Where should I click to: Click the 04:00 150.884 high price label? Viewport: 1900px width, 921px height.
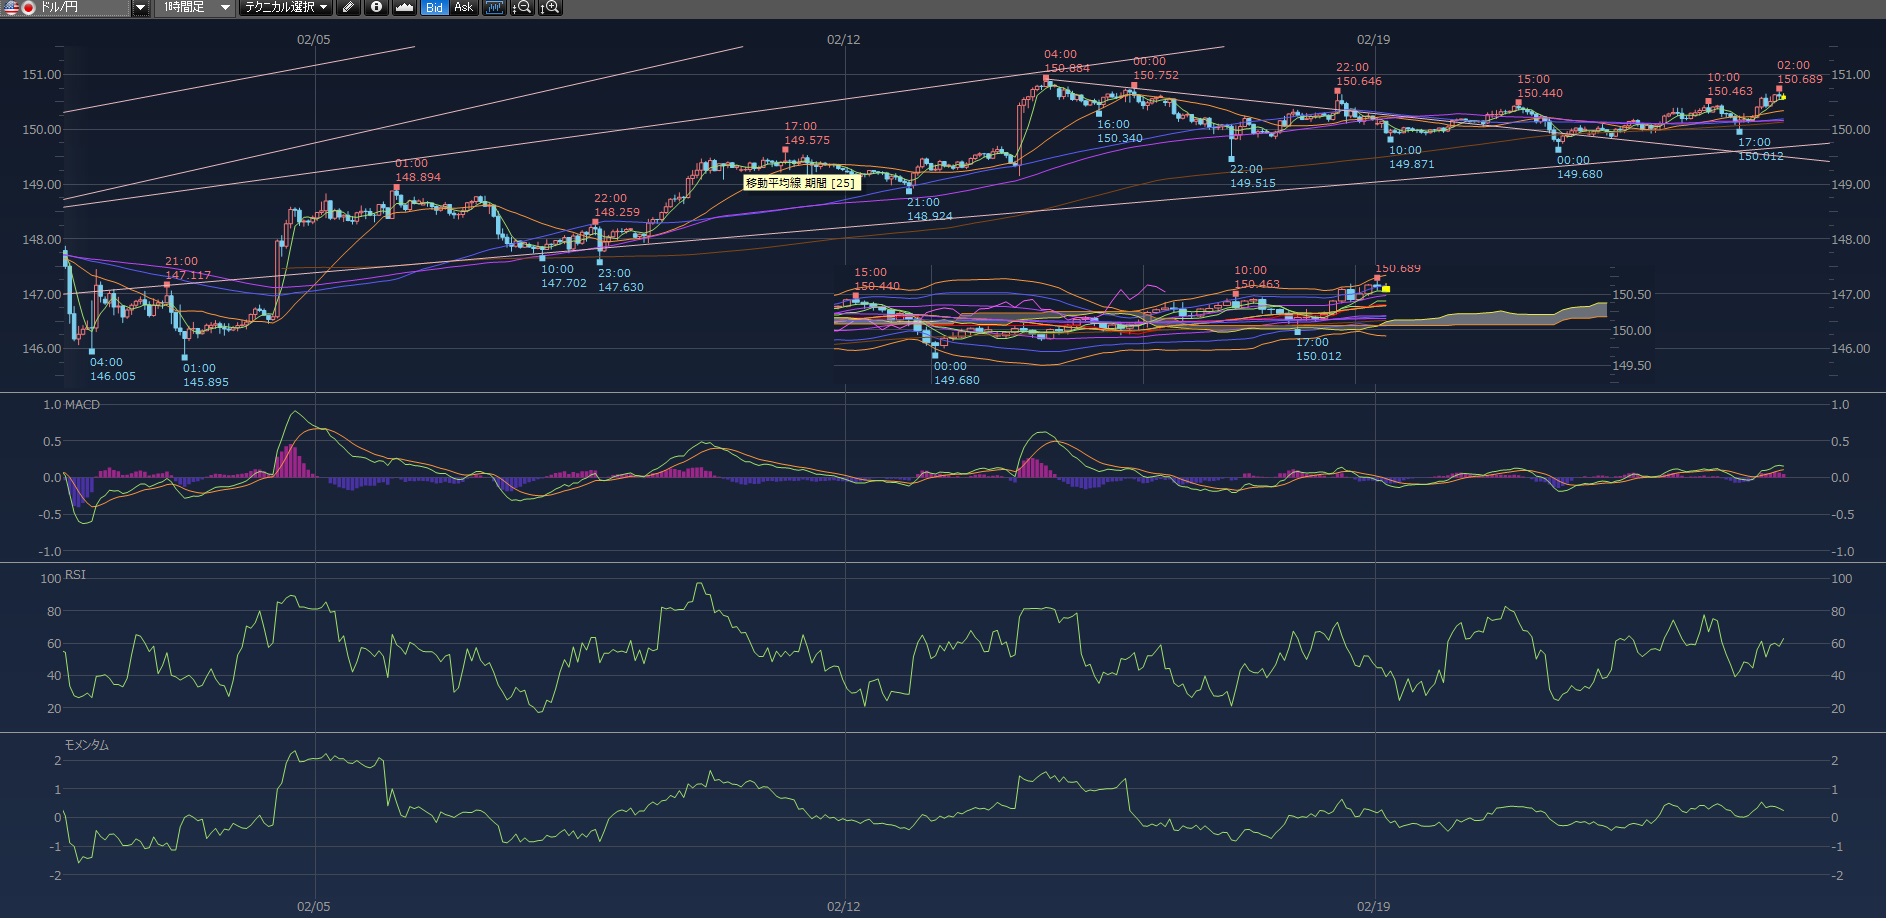click(x=1066, y=62)
